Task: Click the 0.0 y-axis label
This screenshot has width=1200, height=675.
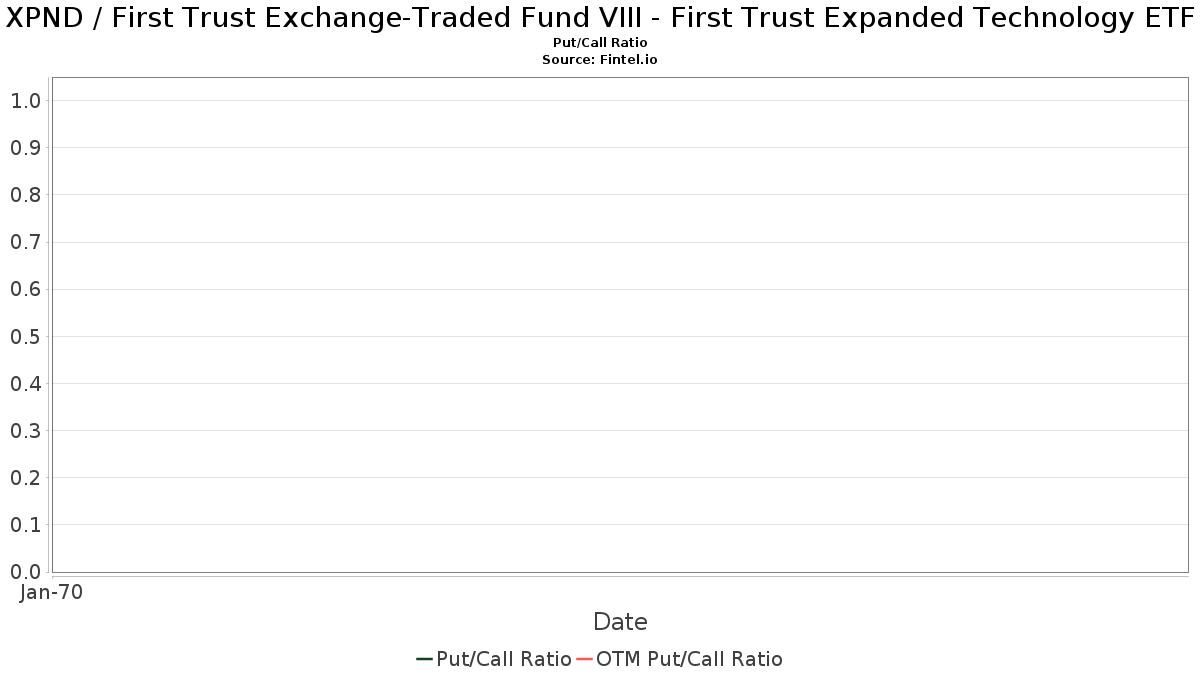Action: click(x=26, y=572)
